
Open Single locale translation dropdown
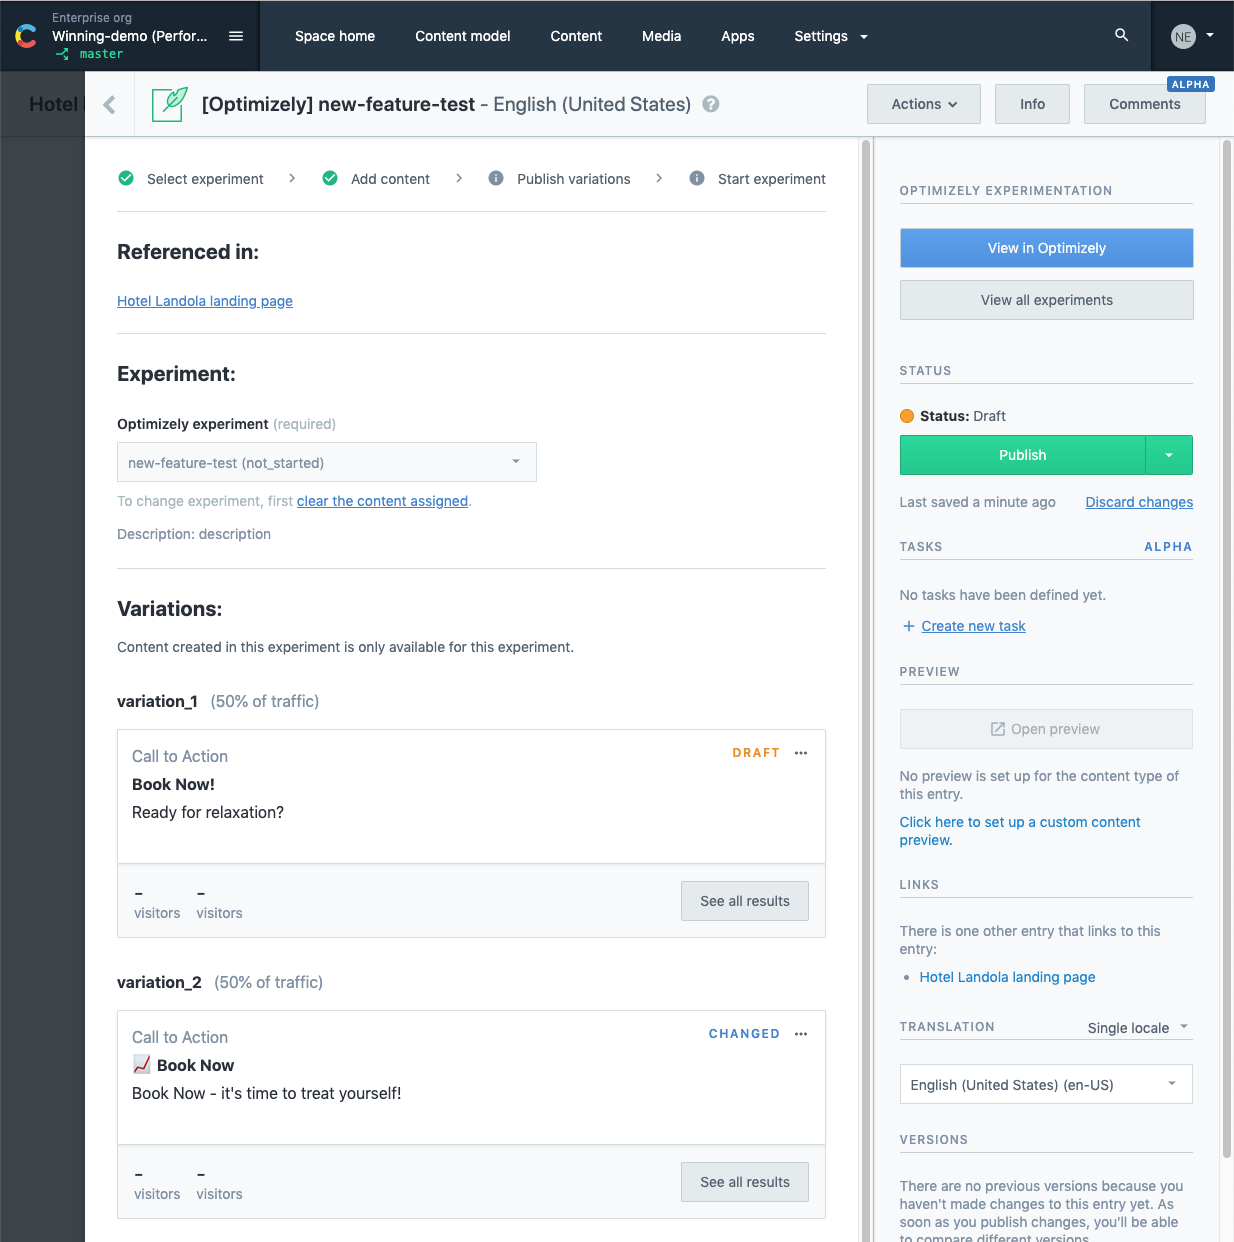coord(1138,1027)
